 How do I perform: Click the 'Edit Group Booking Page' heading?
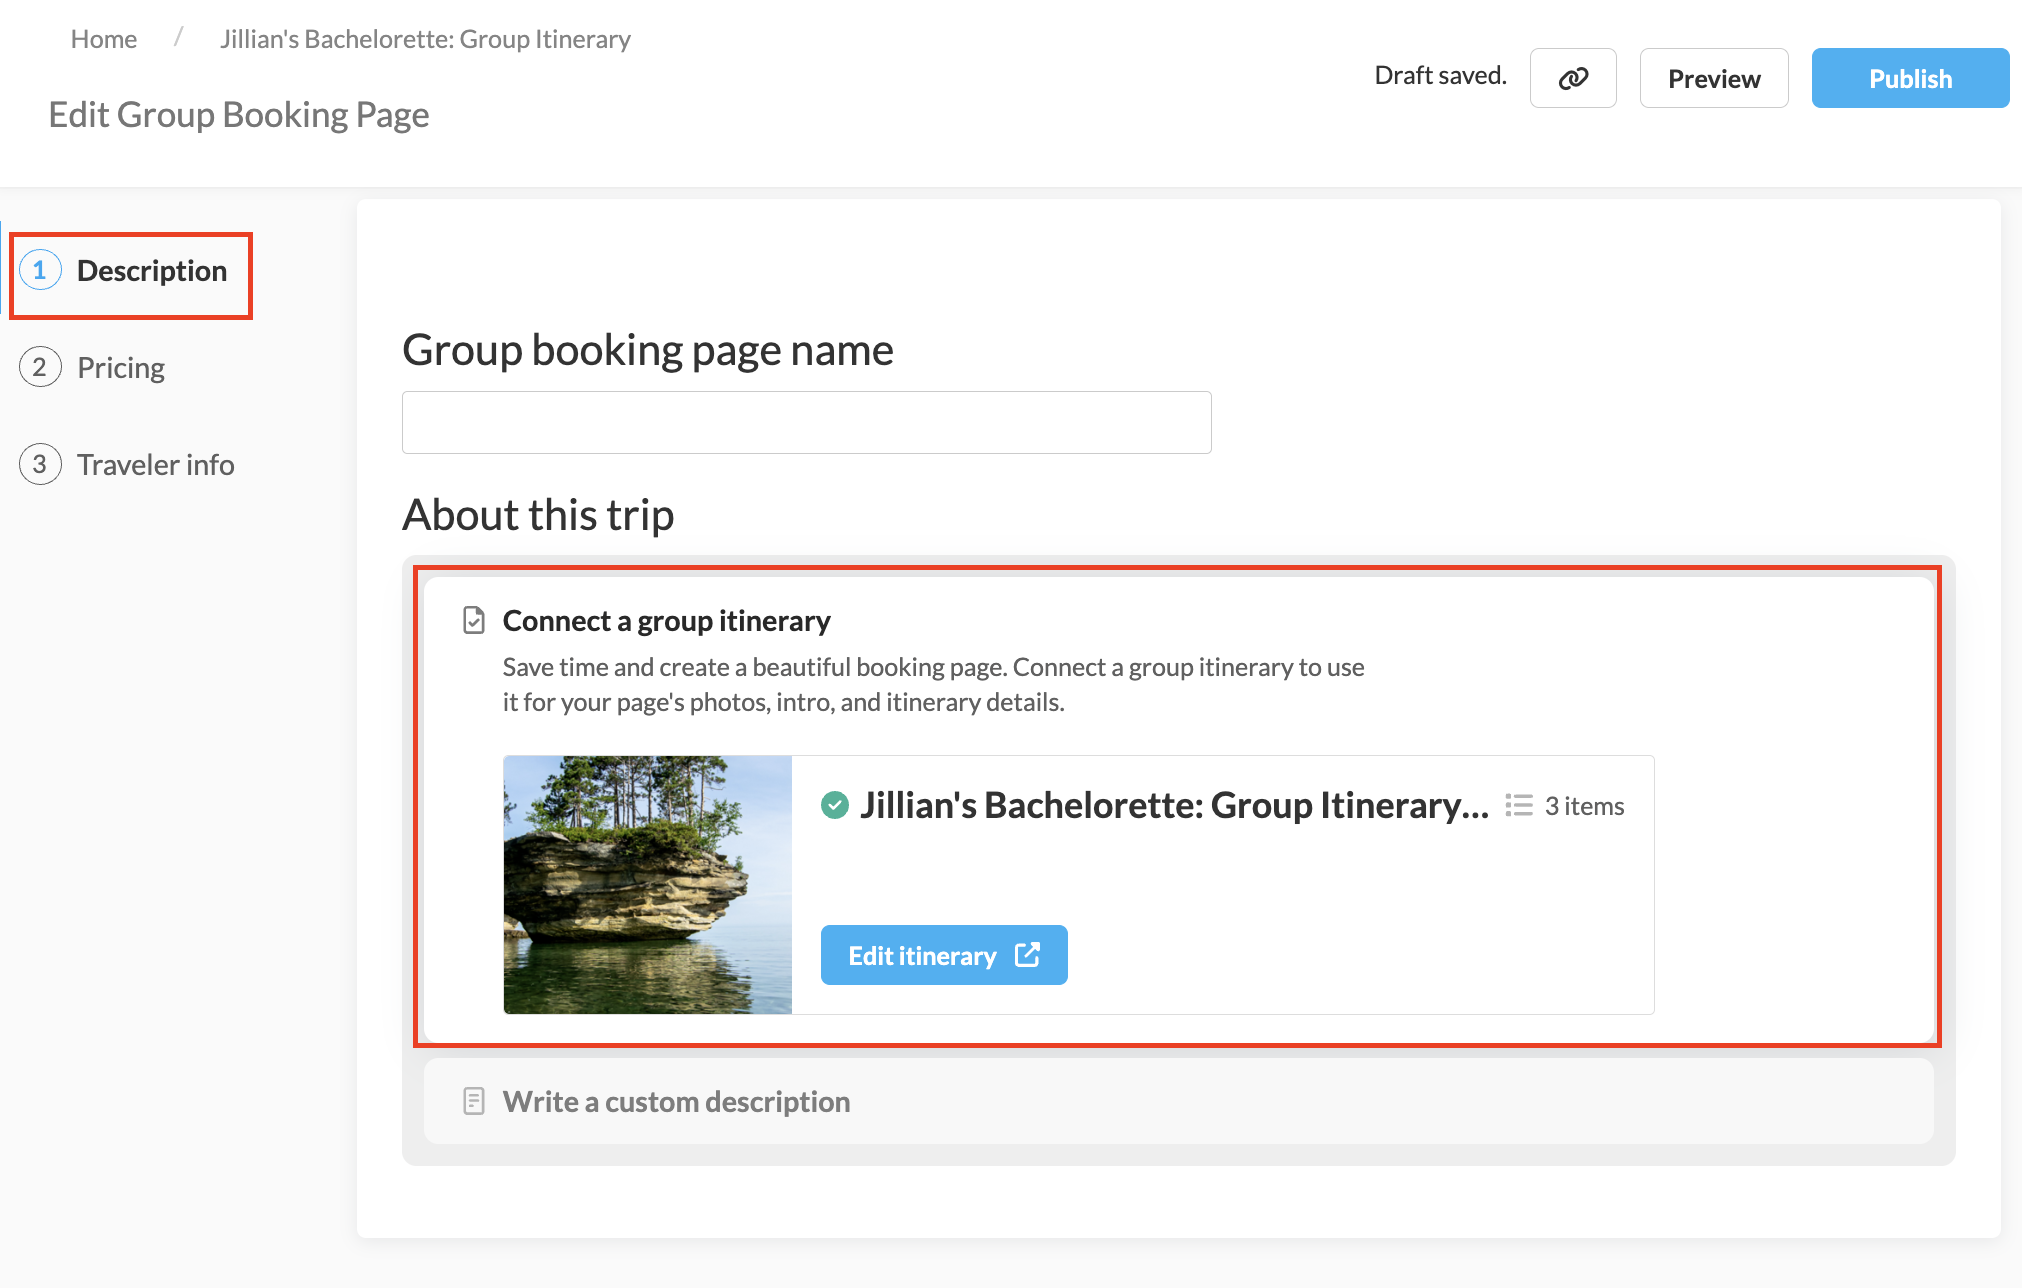(239, 115)
